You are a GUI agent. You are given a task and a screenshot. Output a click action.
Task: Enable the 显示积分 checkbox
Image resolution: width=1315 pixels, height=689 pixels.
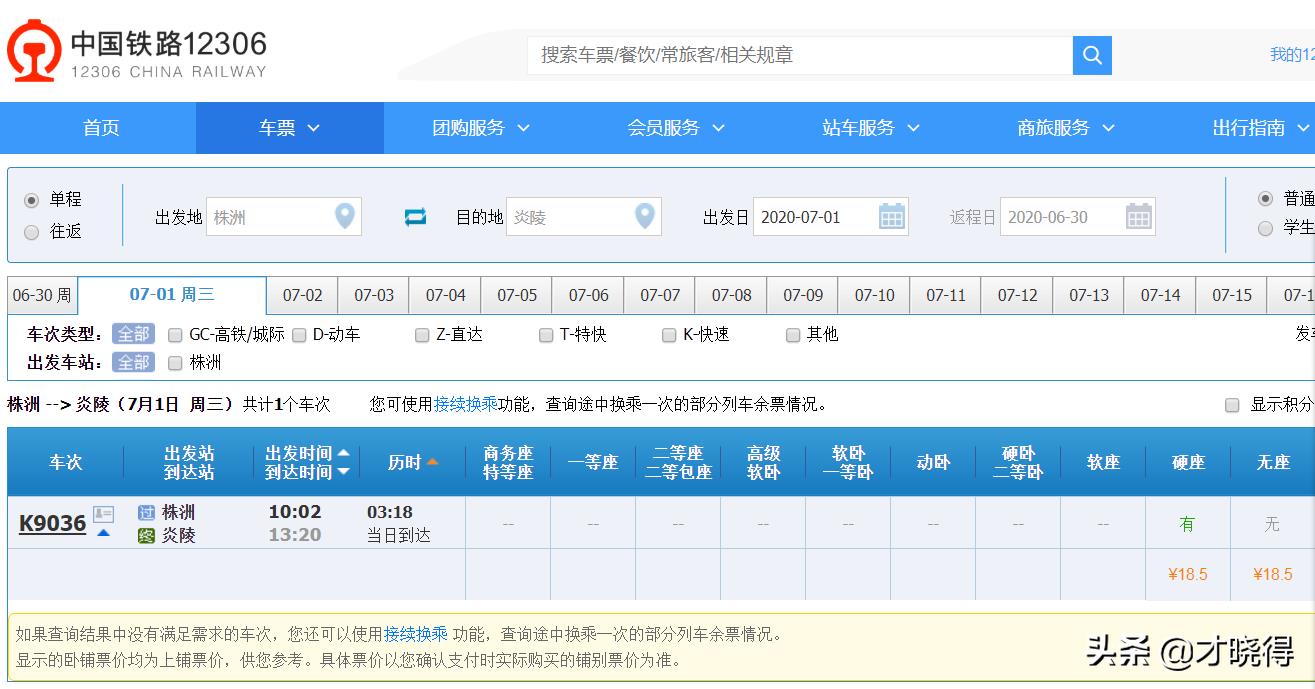(x=1232, y=405)
